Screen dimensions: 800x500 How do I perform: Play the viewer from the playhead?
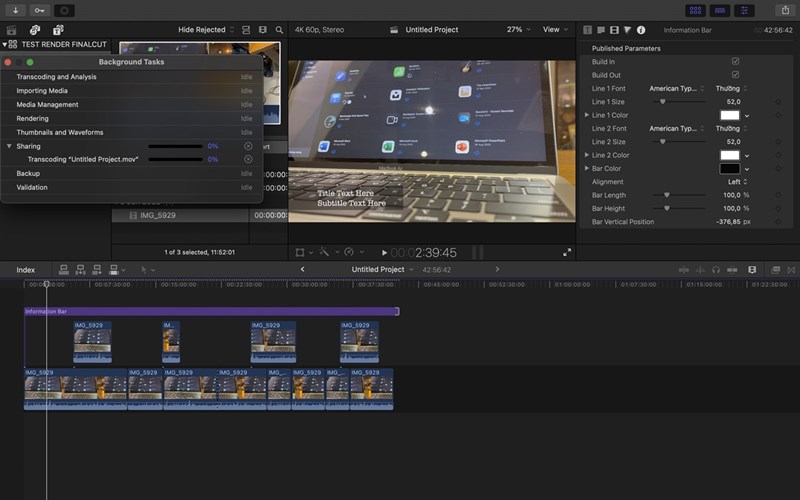(384, 253)
